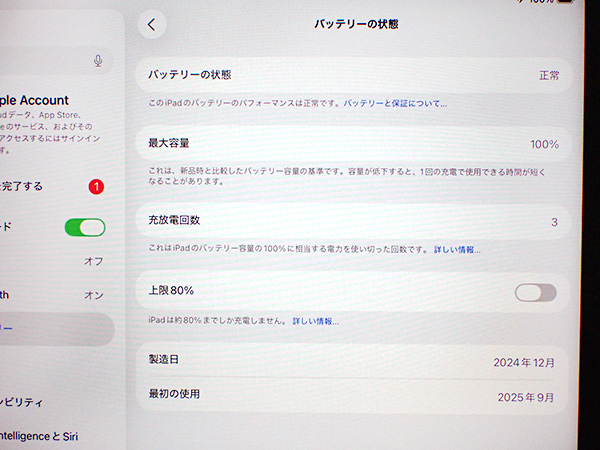Tap the microphone icon in search field

[98, 61]
